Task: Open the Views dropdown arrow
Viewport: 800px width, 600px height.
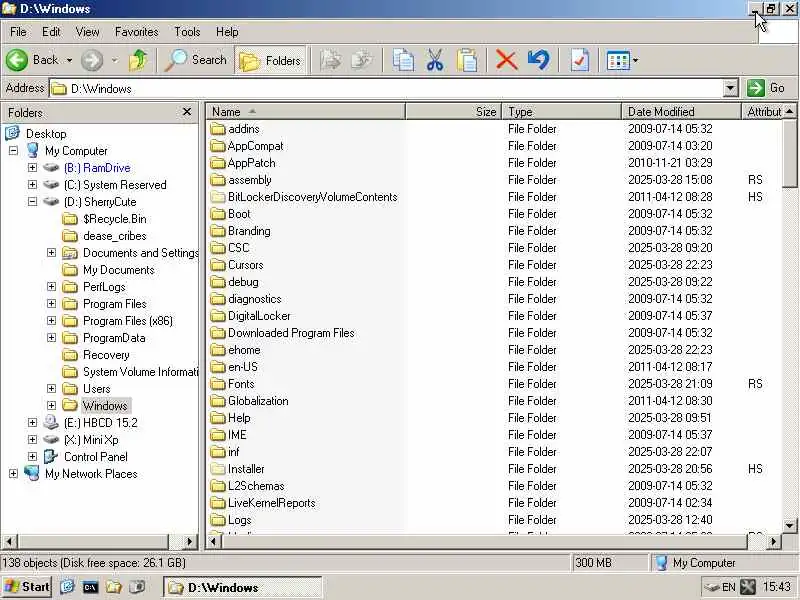Action: (x=635, y=61)
